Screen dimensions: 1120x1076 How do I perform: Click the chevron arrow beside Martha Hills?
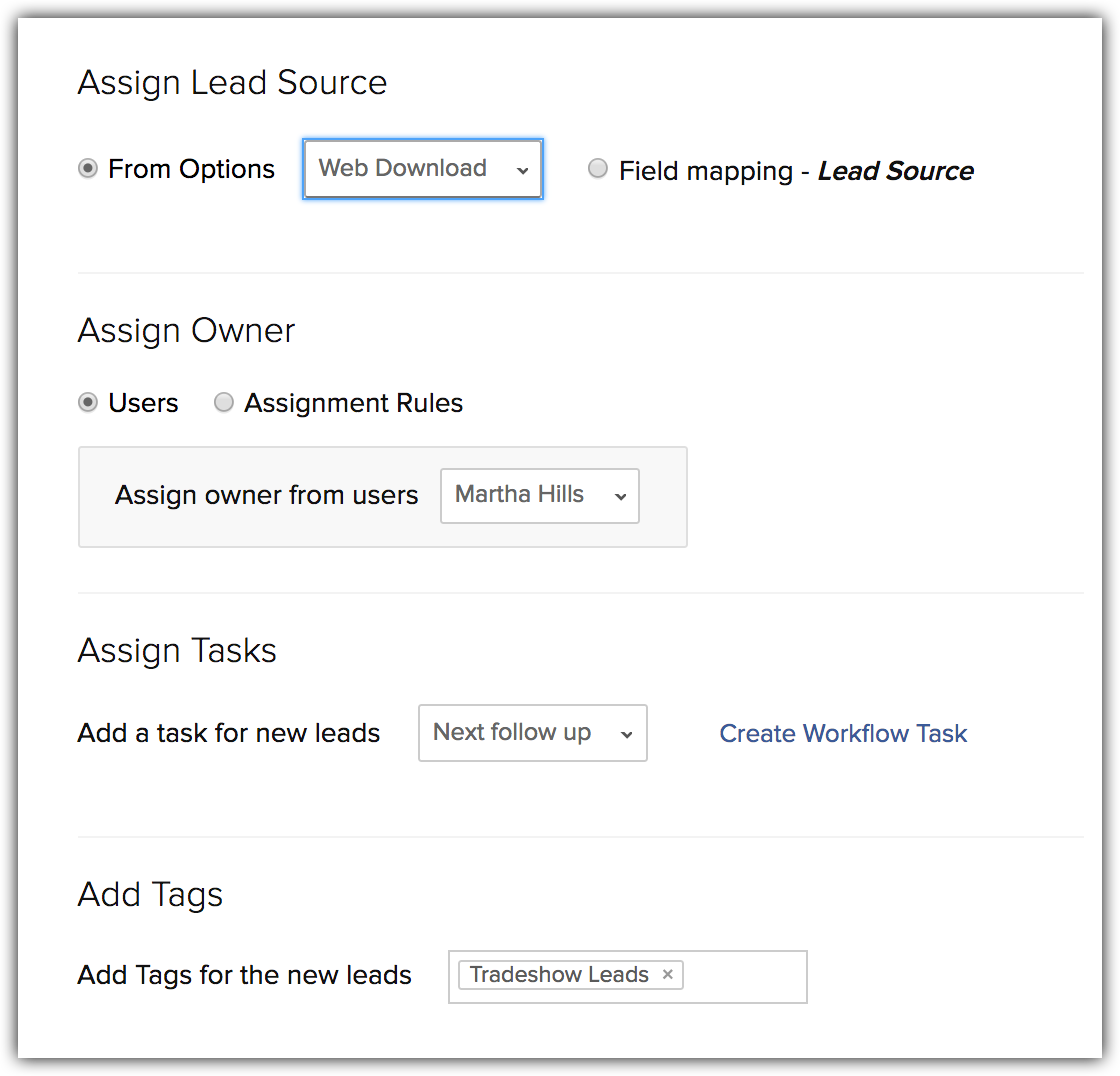coord(620,497)
